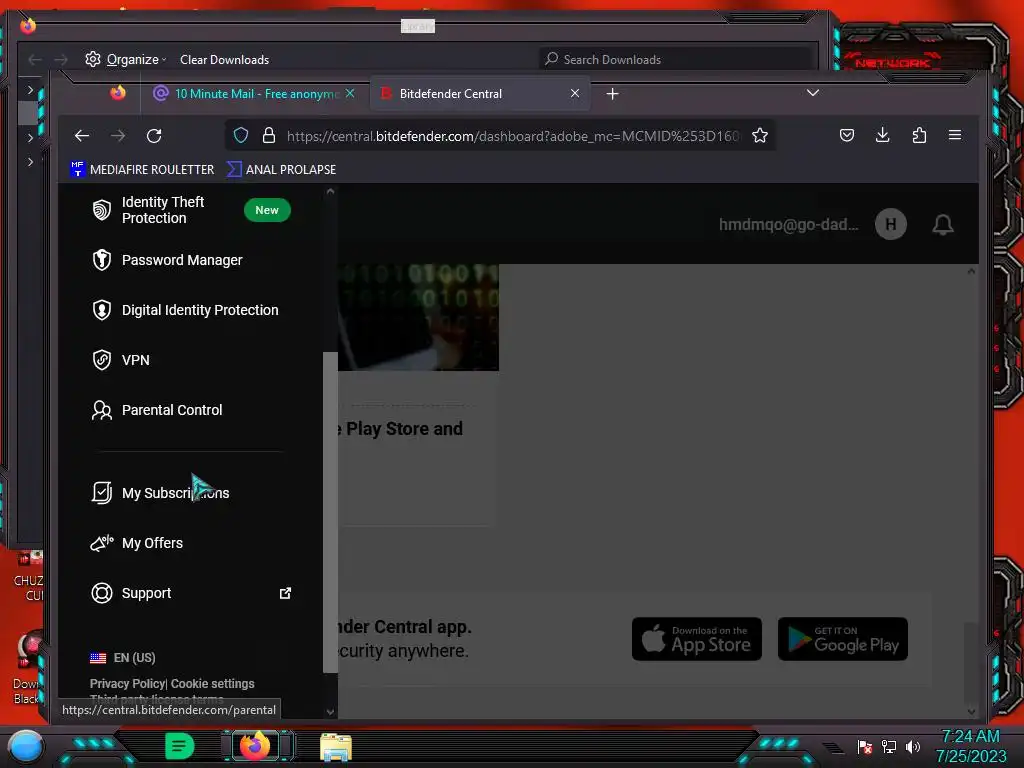Image resolution: width=1024 pixels, height=768 pixels.
Task: Click the Firefox taskbar icon
Action: click(x=255, y=745)
